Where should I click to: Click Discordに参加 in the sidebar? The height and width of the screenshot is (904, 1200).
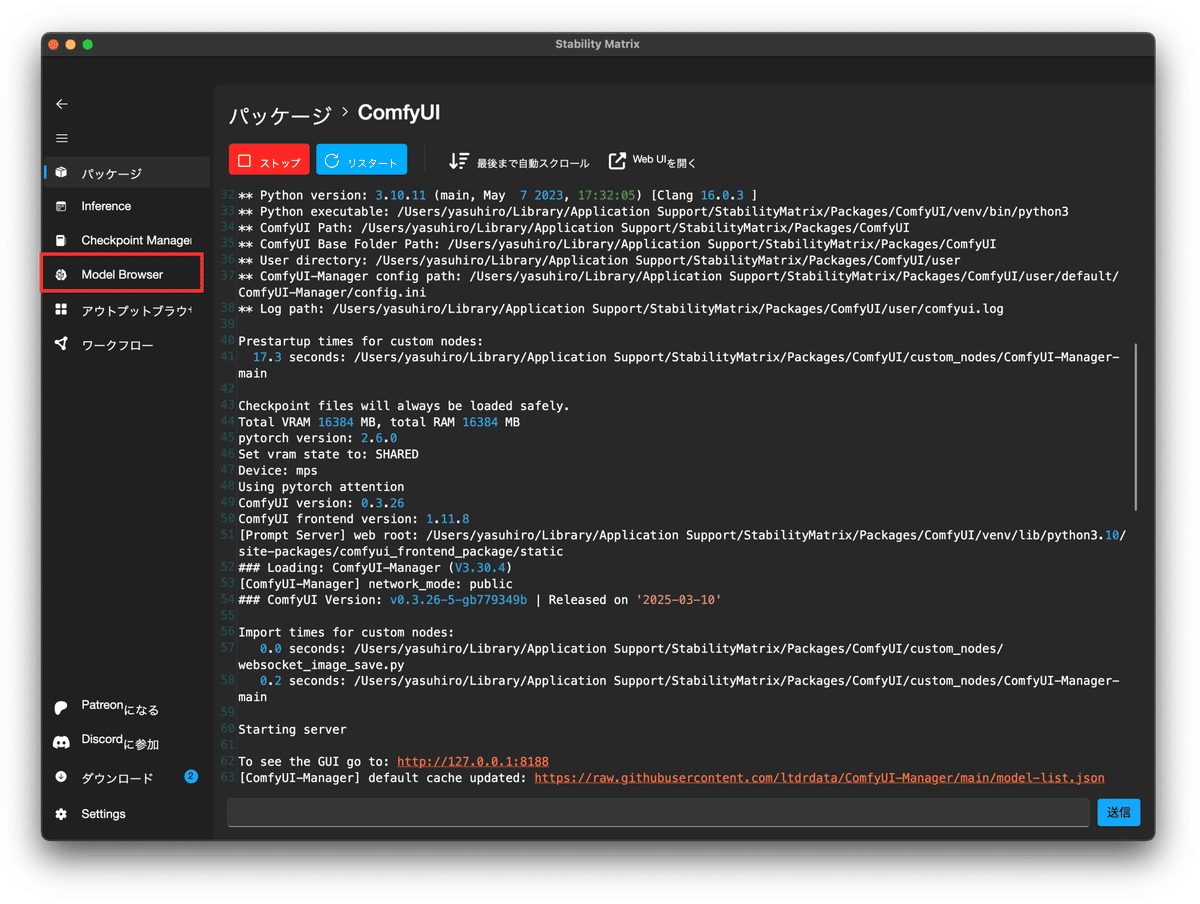coord(125,743)
